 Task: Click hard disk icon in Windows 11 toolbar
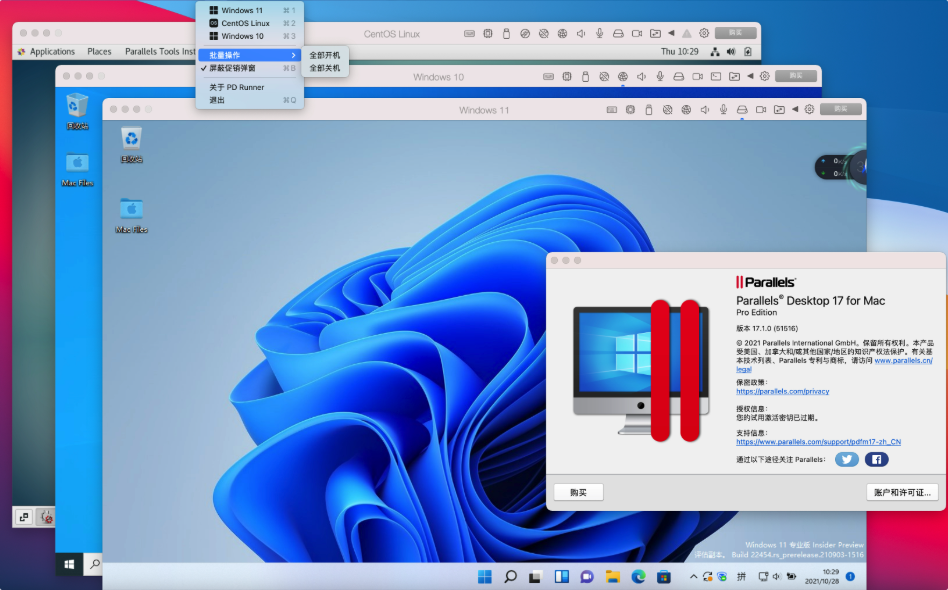[x=742, y=109]
